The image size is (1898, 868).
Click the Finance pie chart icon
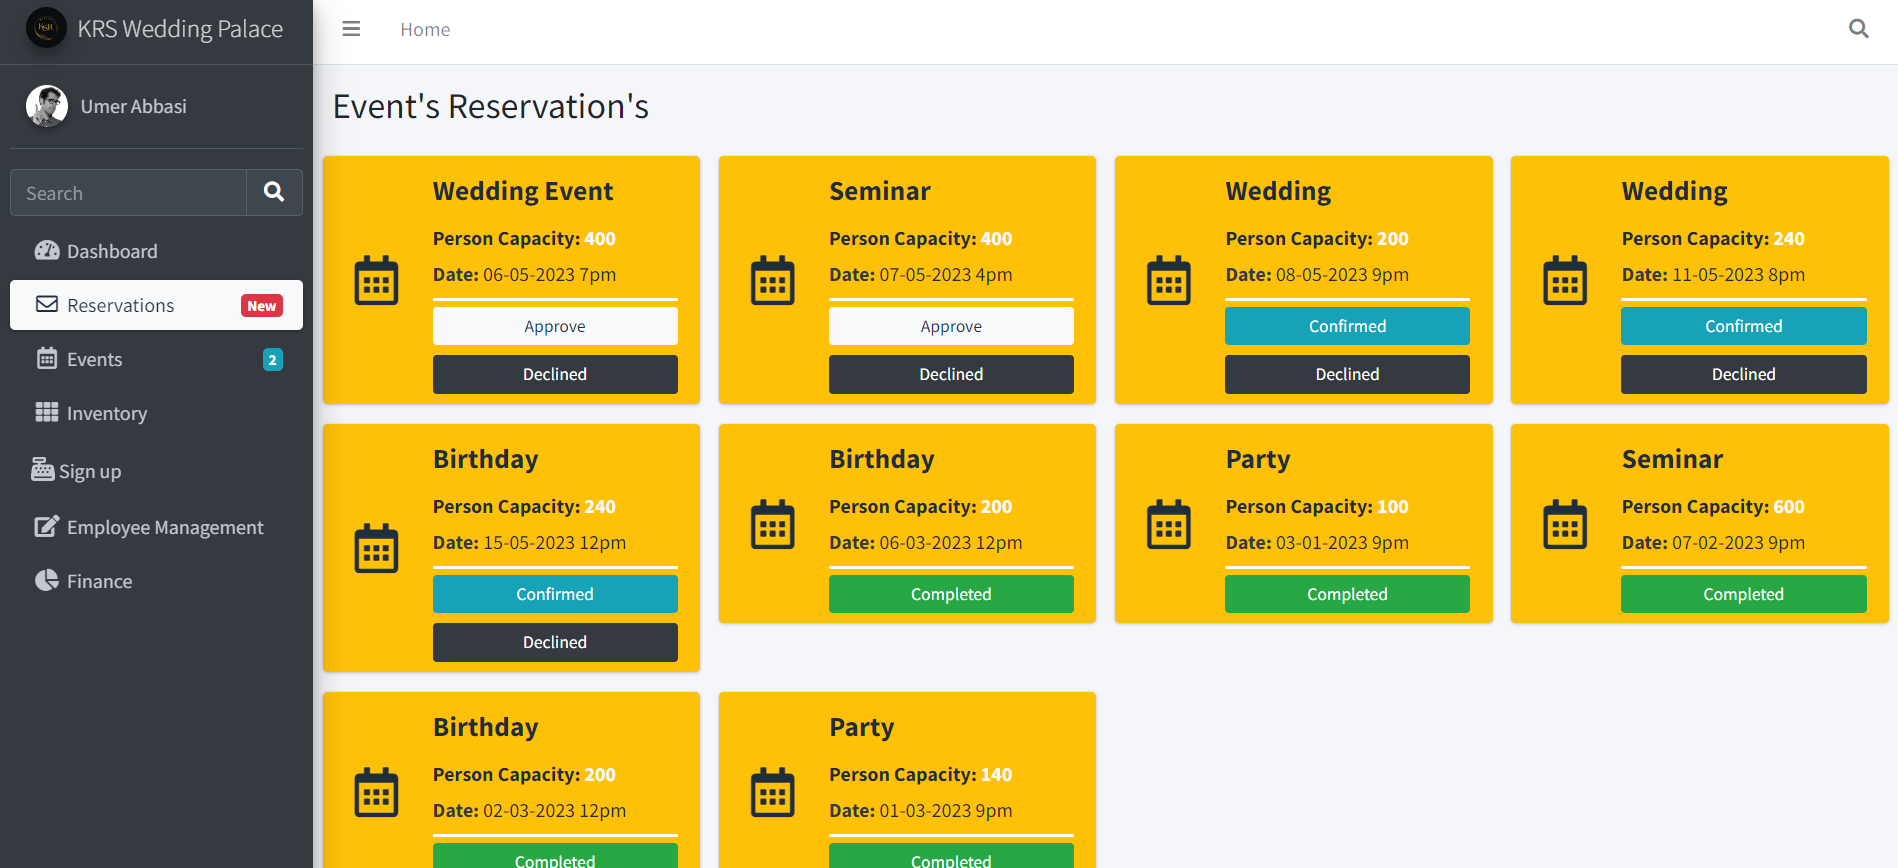[x=47, y=581]
